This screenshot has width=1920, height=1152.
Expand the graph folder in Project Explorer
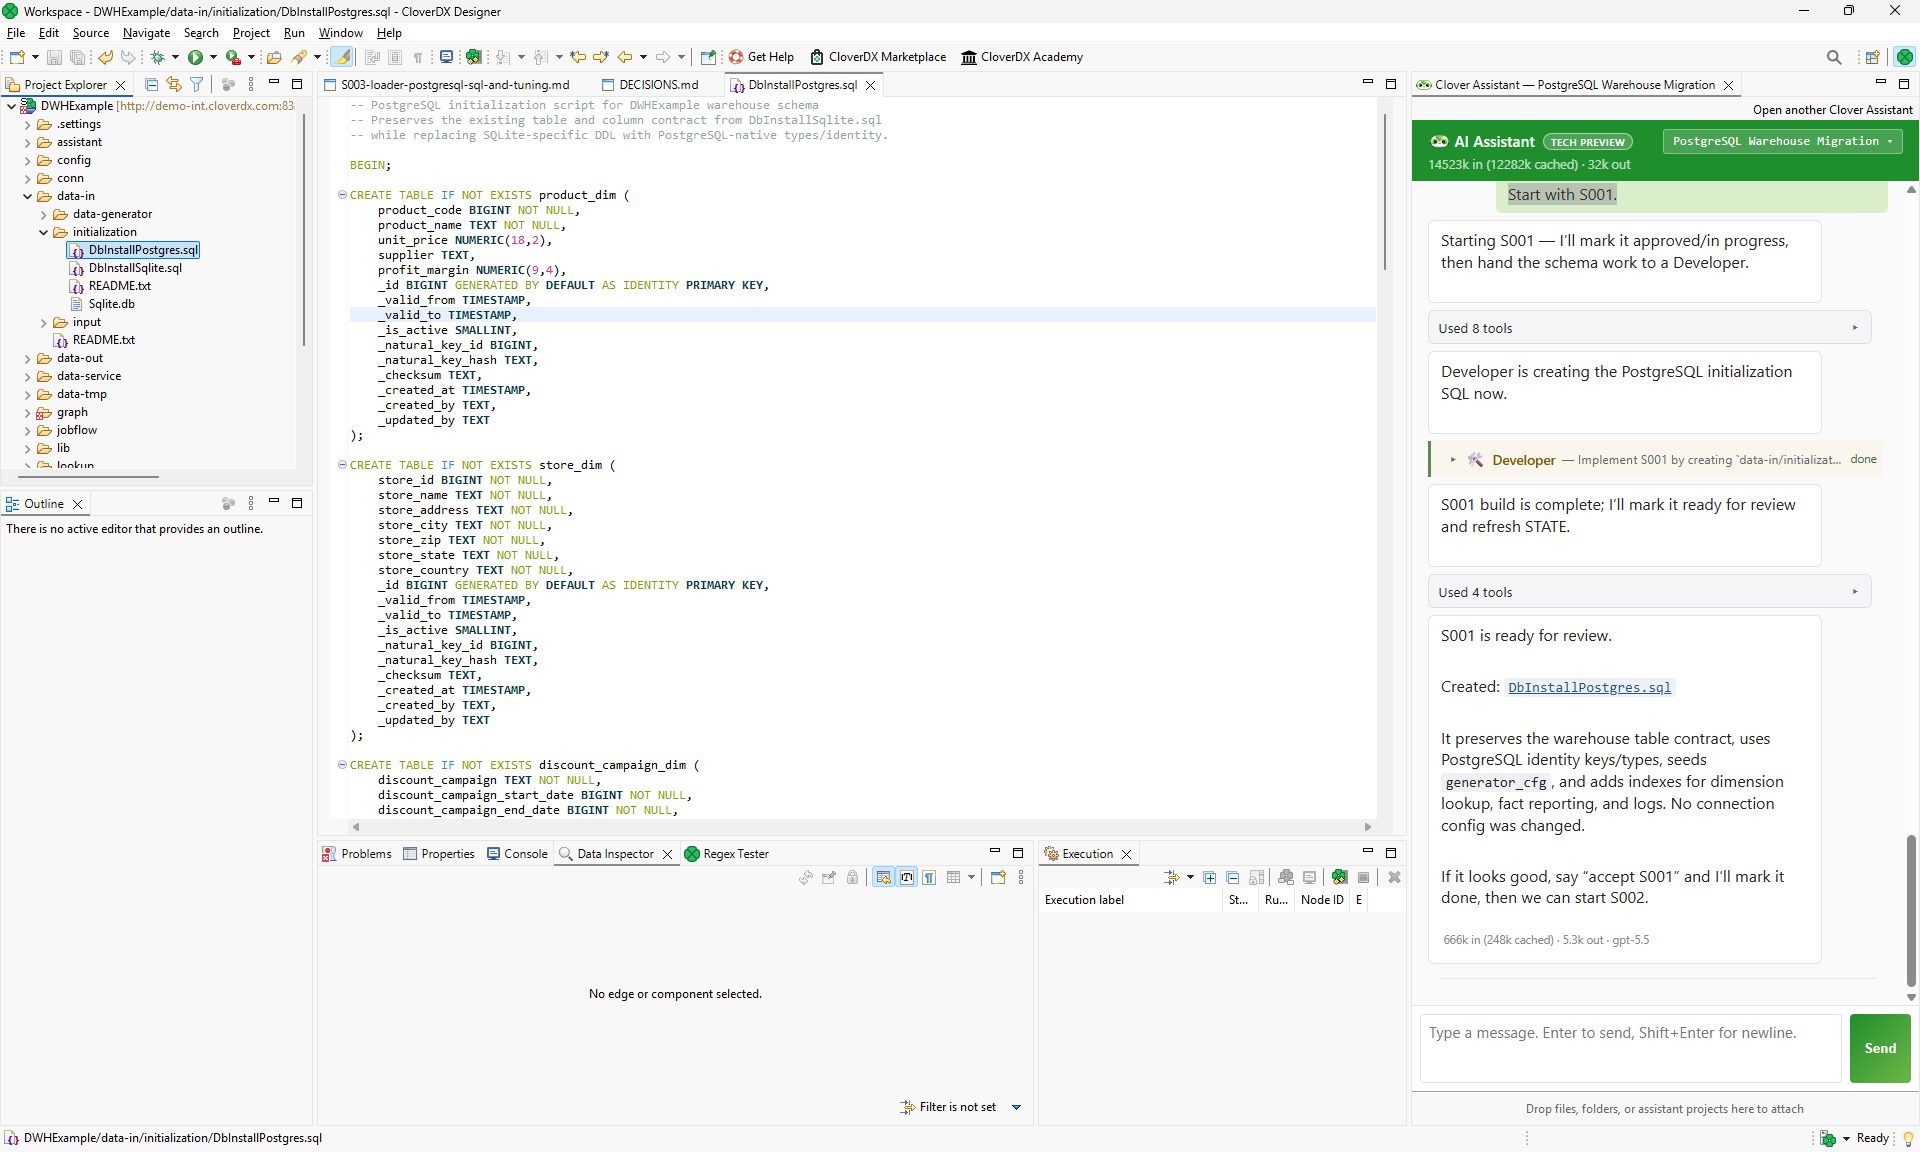pos(28,412)
